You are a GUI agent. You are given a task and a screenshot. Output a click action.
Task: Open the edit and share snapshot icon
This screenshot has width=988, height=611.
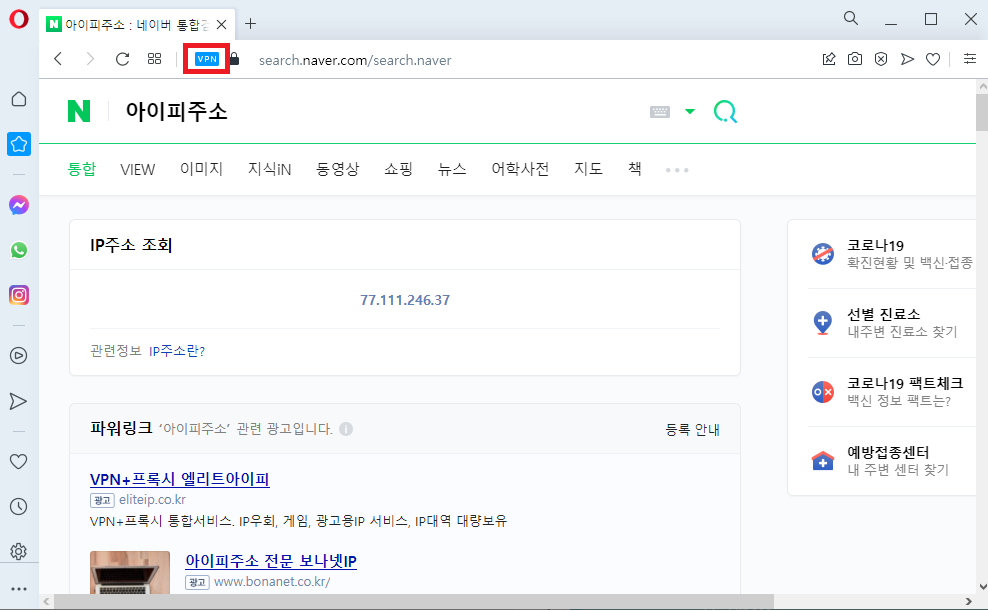[x=829, y=59]
